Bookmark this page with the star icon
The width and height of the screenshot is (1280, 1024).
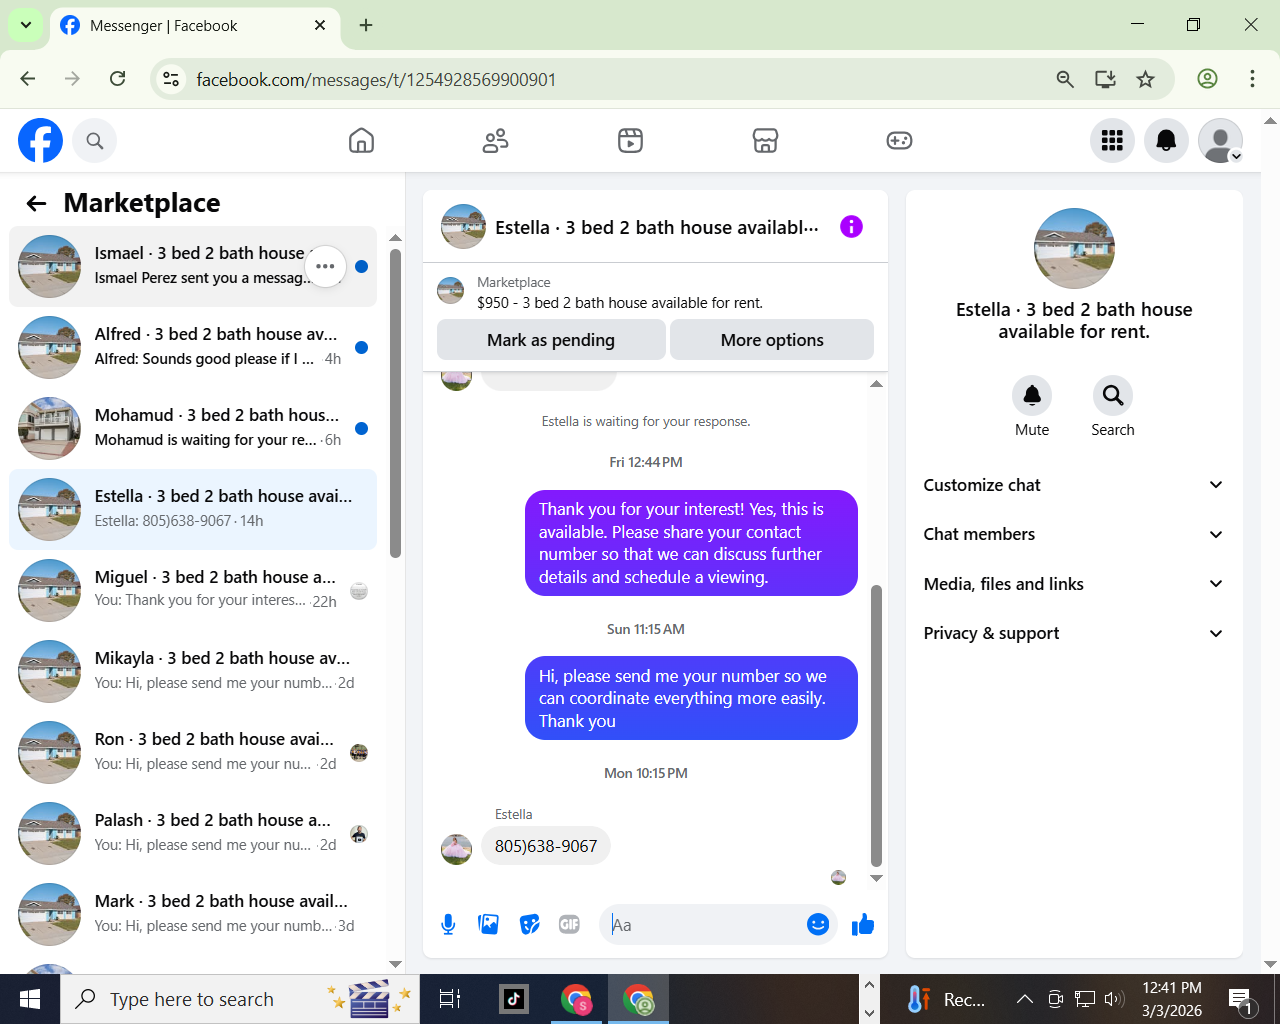click(x=1146, y=79)
